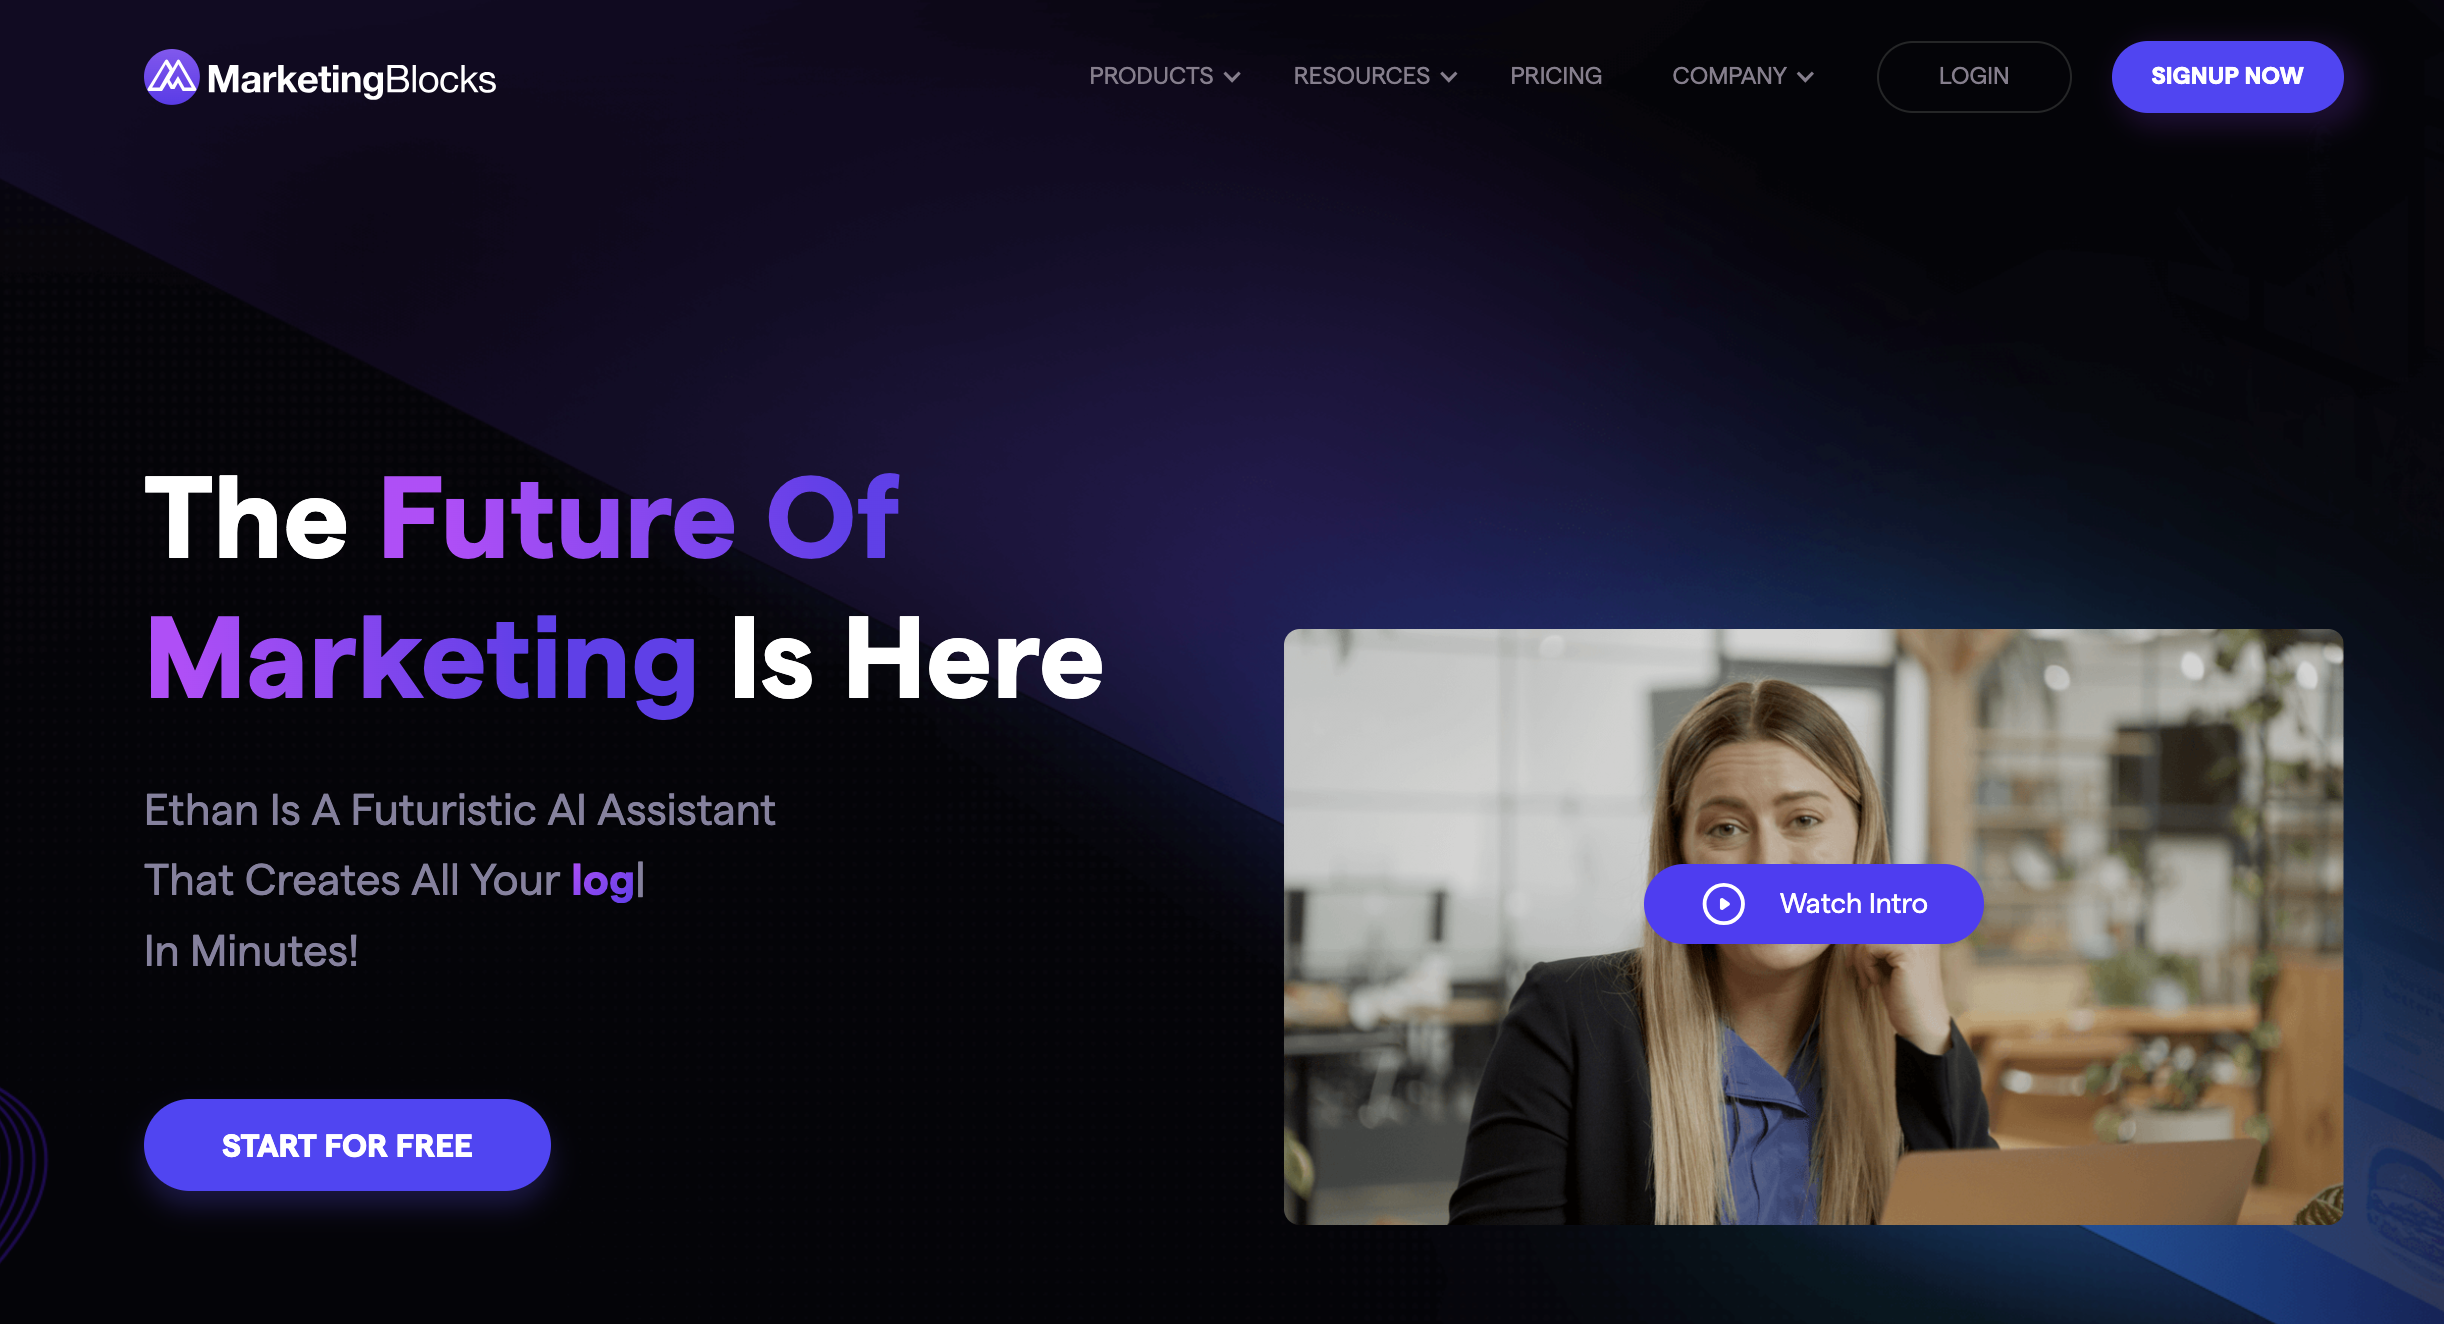Expand the chevron beside RESOURCES
Screen dimensions: 2444x1324
[1448, 77]
